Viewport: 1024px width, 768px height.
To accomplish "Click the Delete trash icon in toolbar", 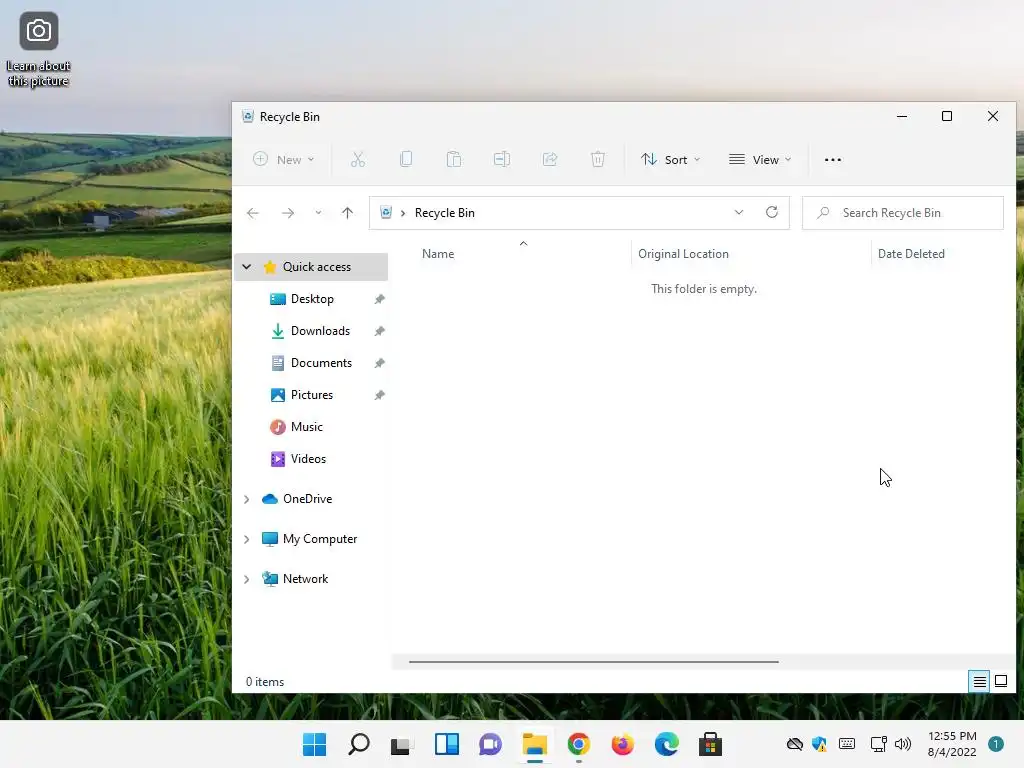I will 598,159.
